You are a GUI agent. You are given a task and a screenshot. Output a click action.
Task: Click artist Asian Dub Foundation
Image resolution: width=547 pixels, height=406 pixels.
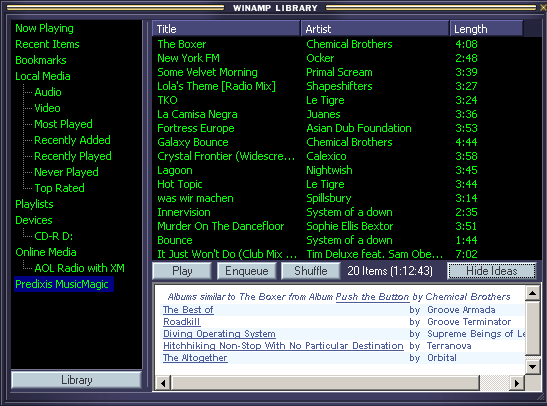359,128
